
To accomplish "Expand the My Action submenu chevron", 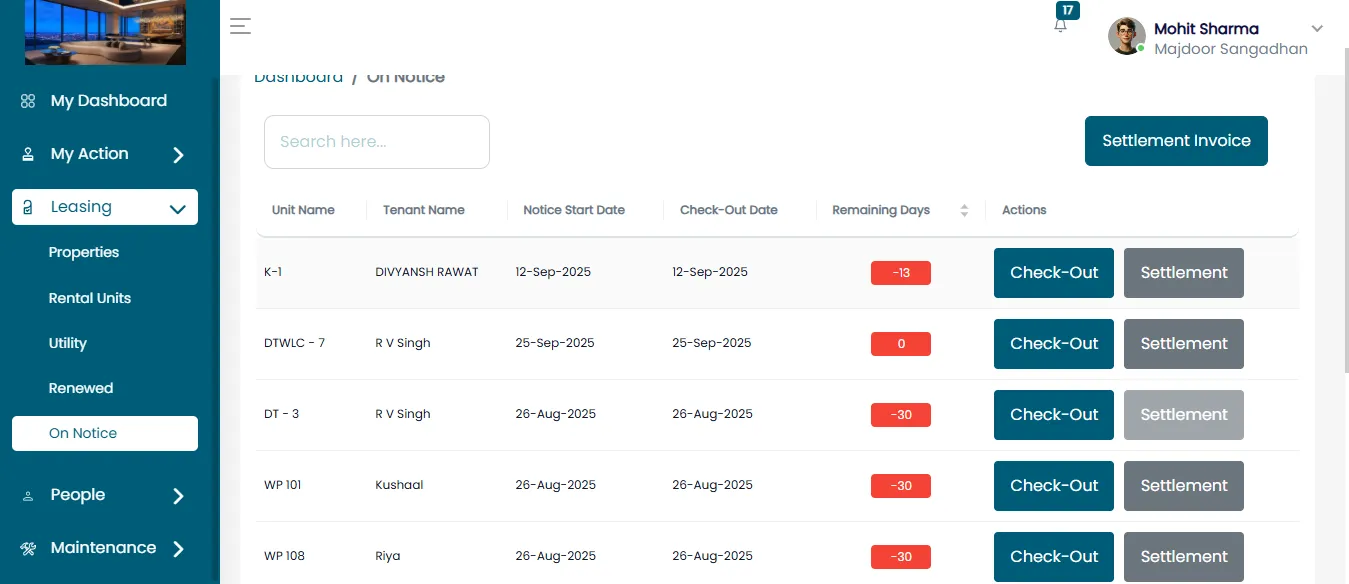I will (178, 155).
